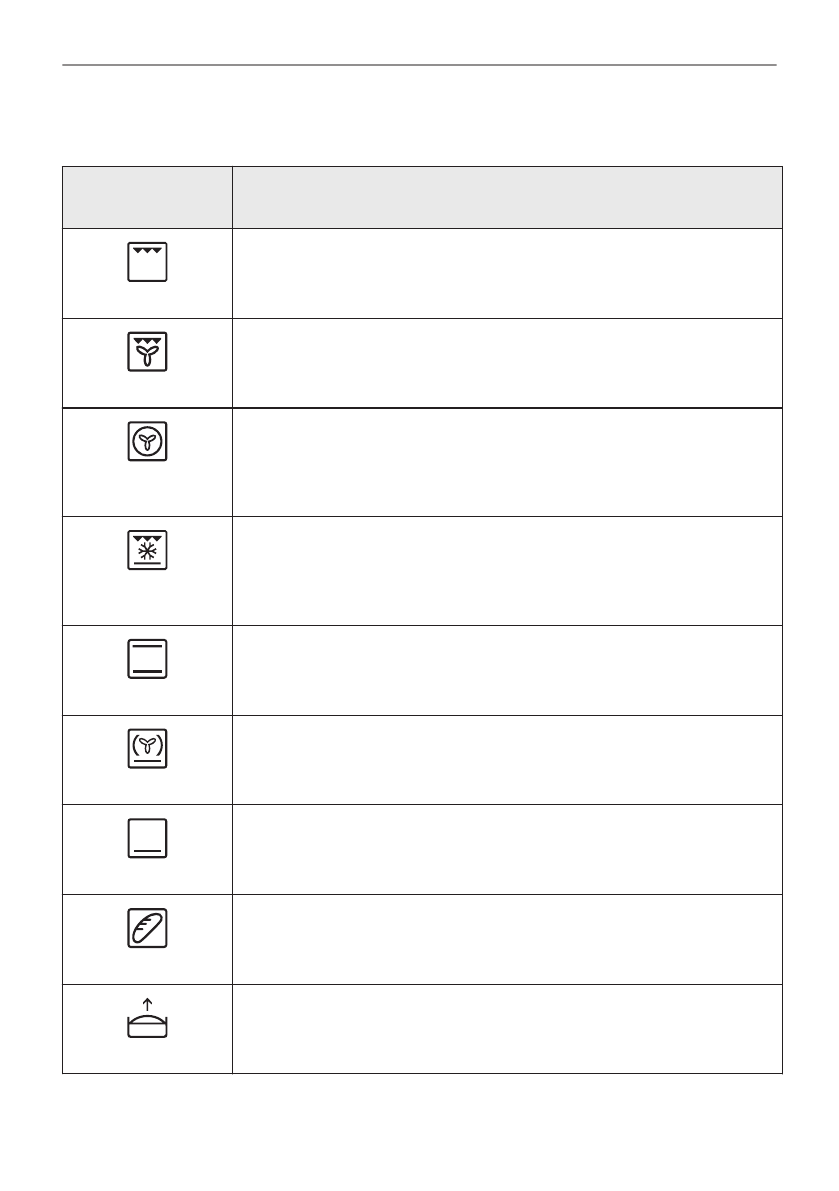Click the blank cell beside top-bottom heat icon
Image resolution: width=839 pixels, height=1191 pixels.
coord(506,670)
